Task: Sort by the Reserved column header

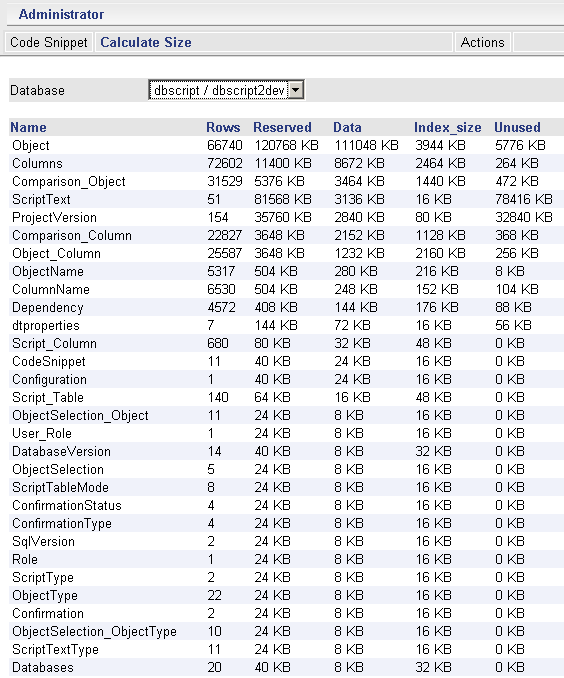Action: coord(282,127)
